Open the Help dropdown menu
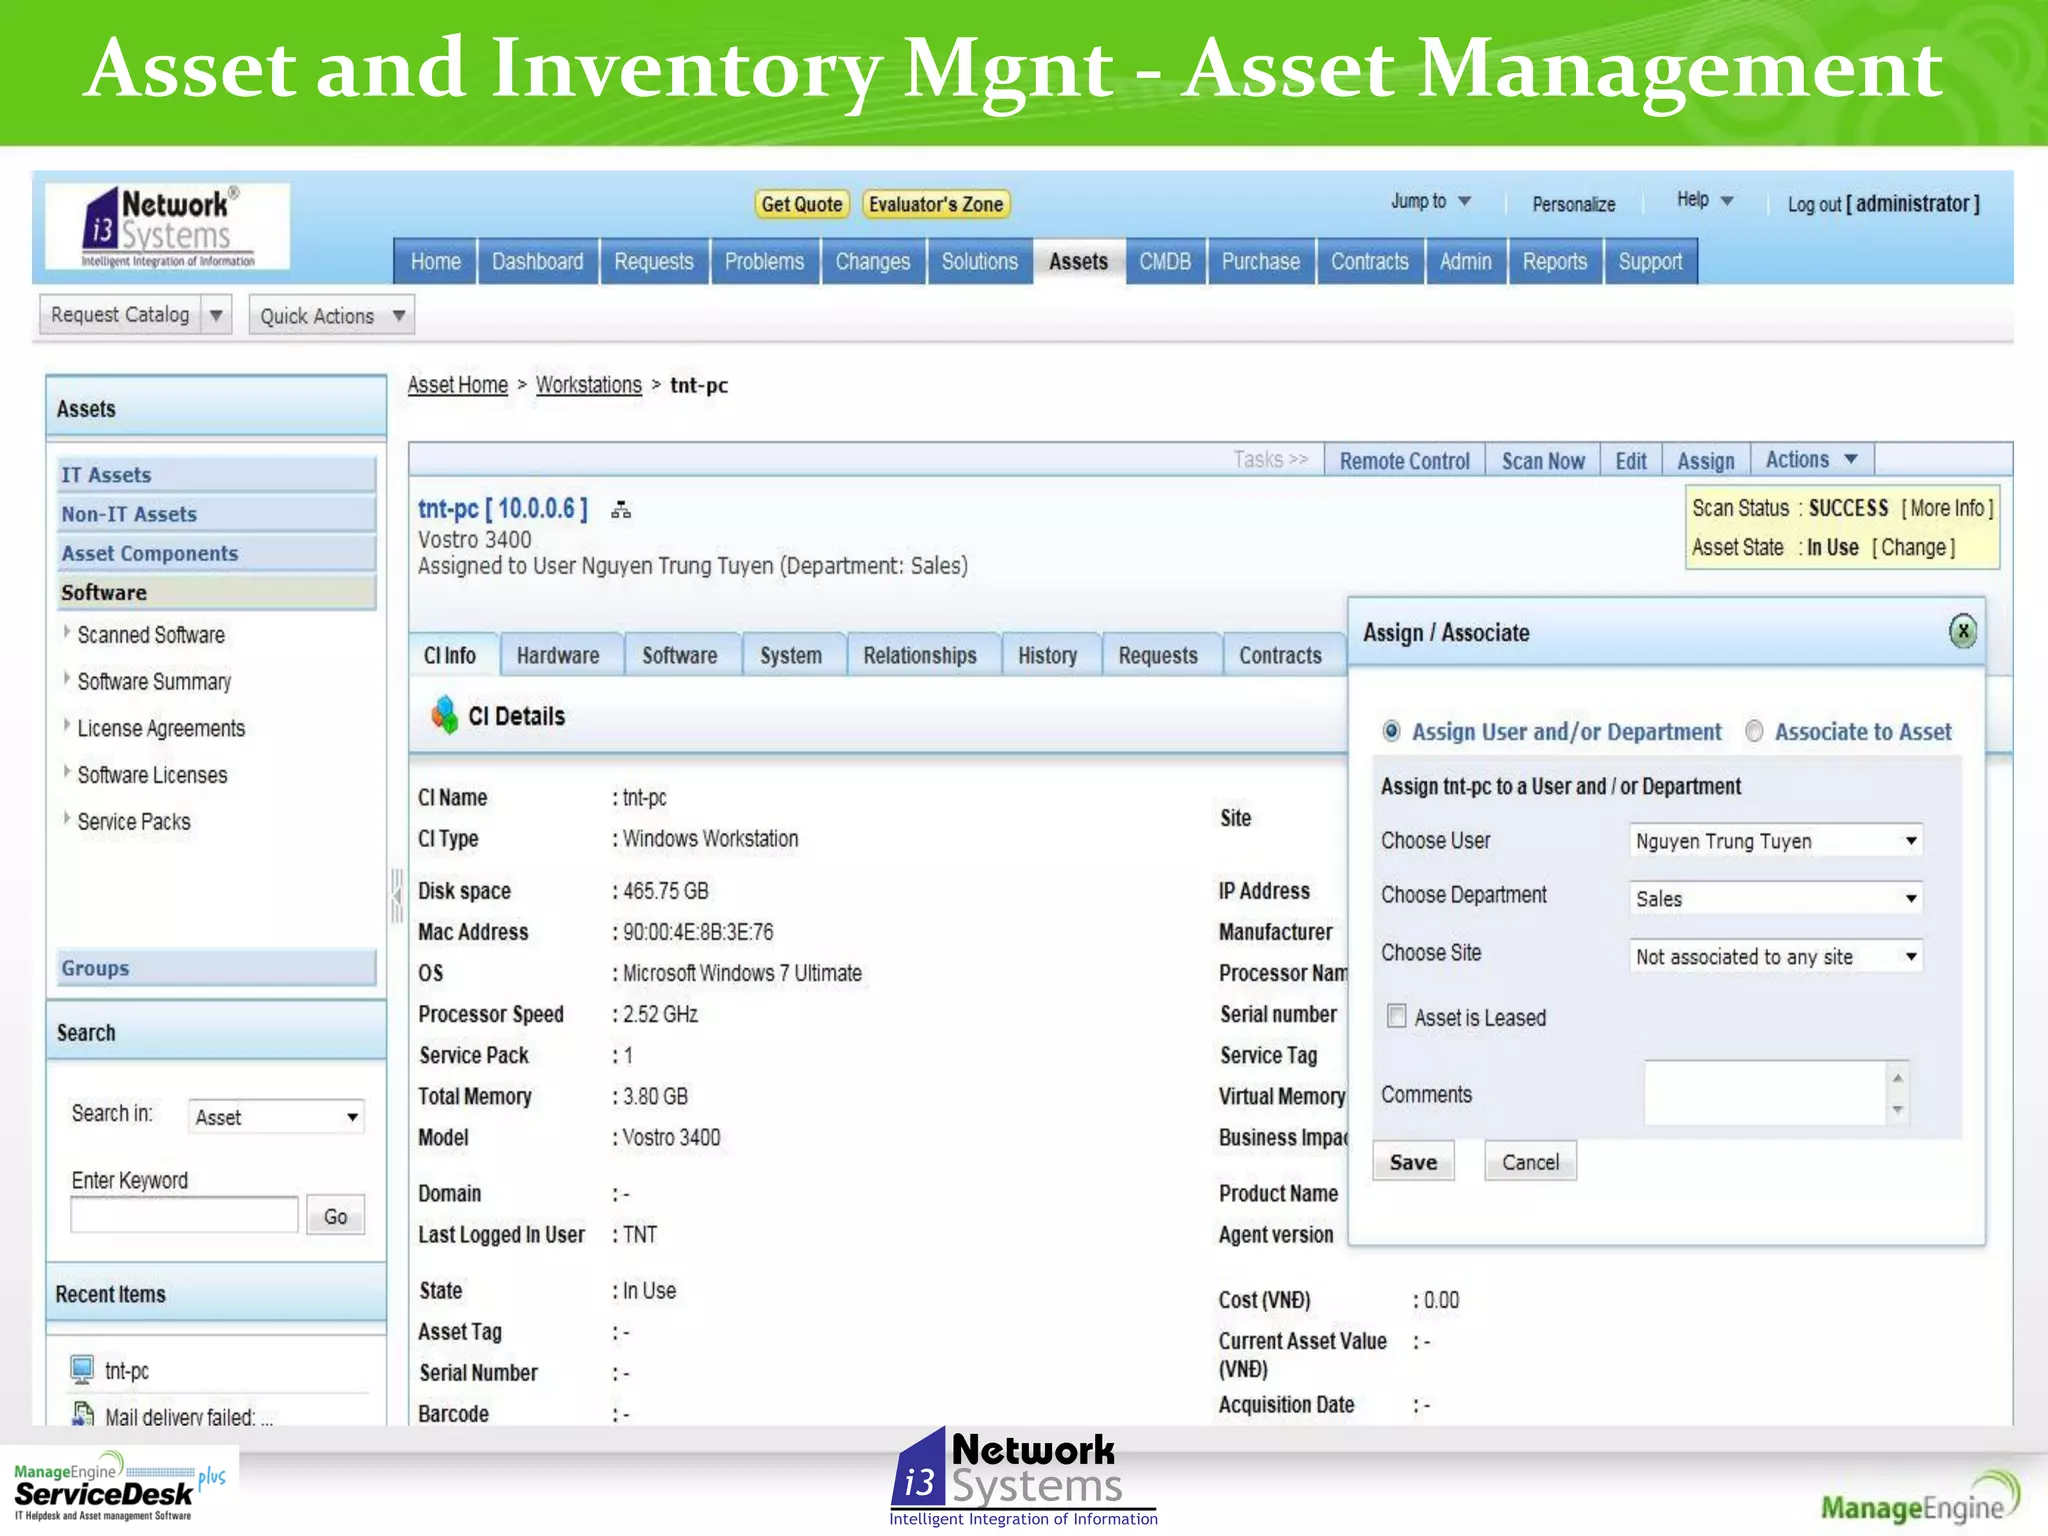 [1704, 200]
